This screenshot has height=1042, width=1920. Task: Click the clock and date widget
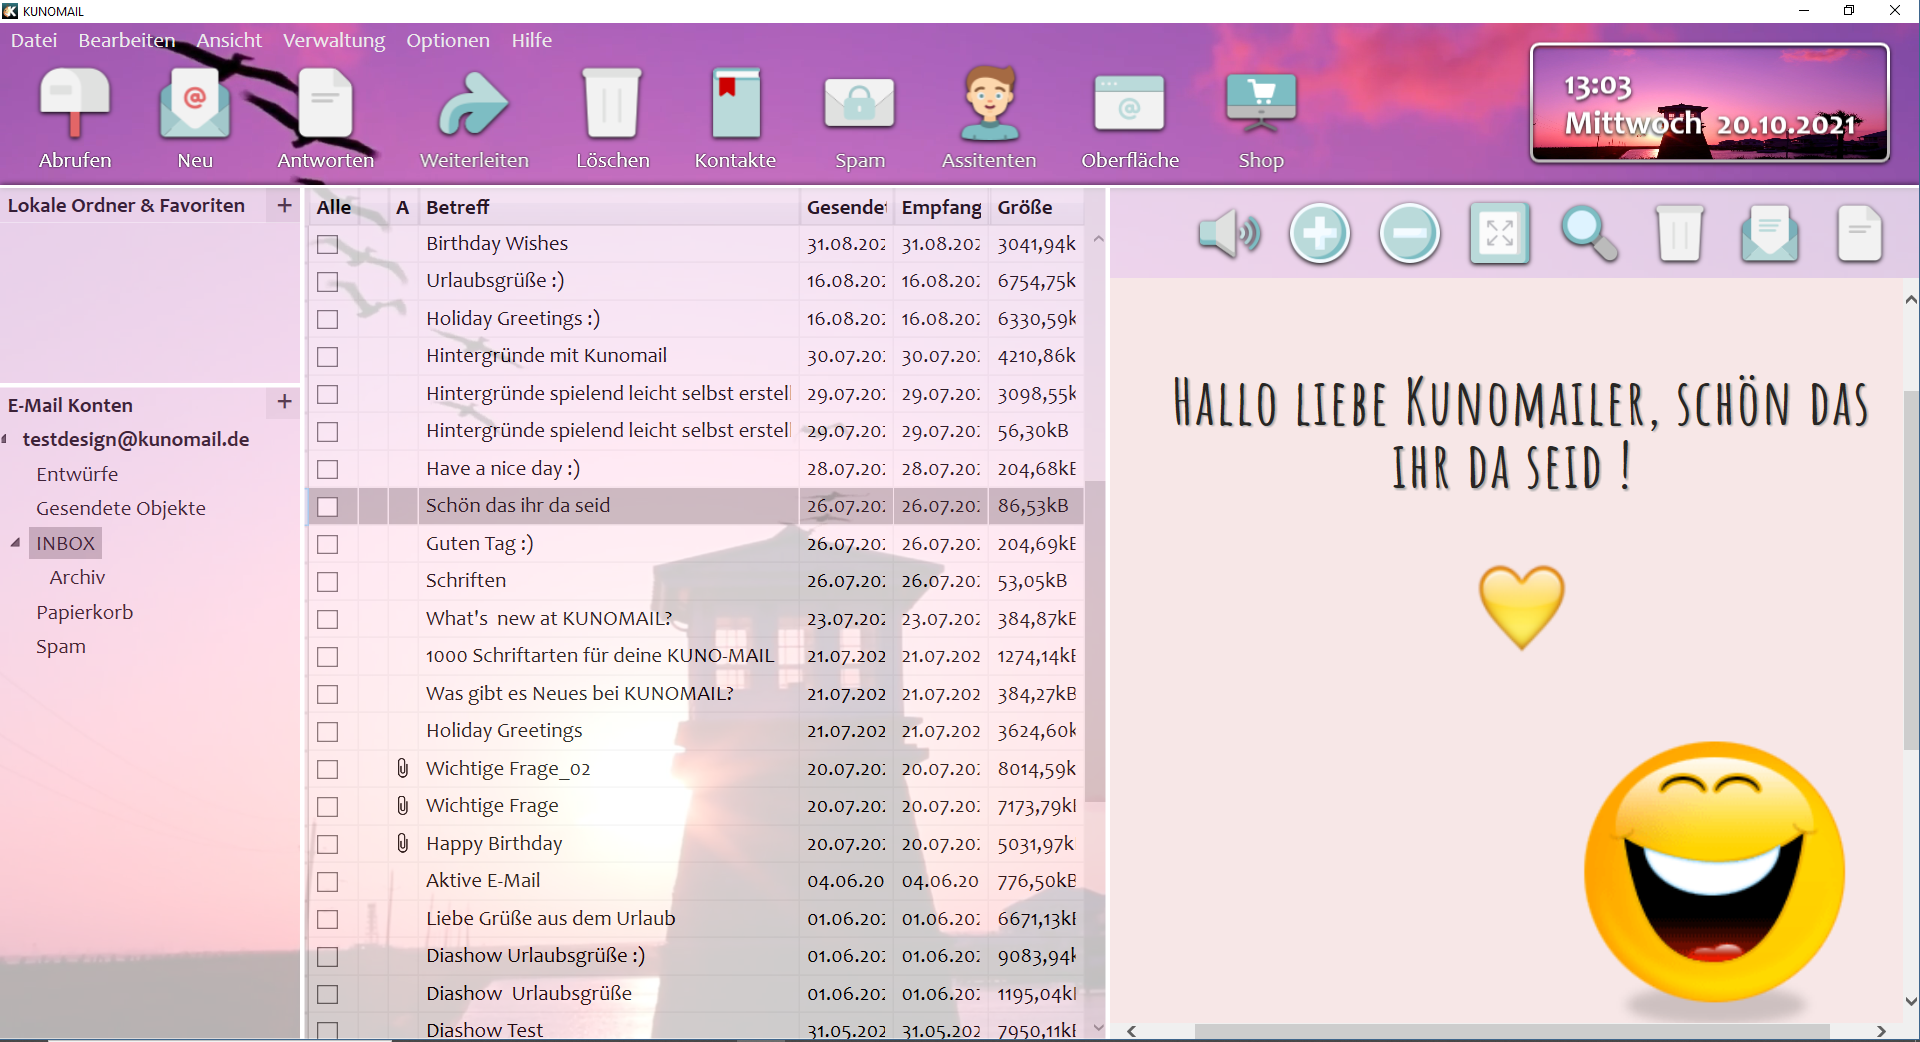[1710, 103]
